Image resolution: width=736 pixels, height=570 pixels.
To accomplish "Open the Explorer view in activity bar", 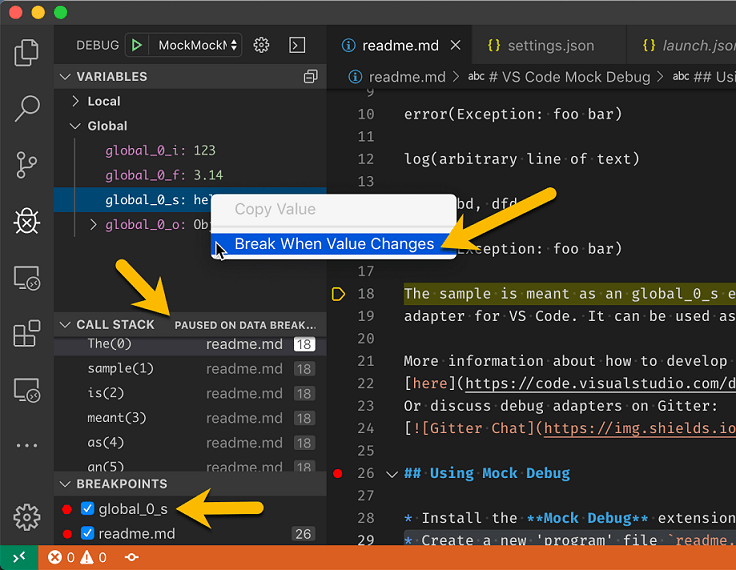I will pyautogui.click(x=27, y=53).
